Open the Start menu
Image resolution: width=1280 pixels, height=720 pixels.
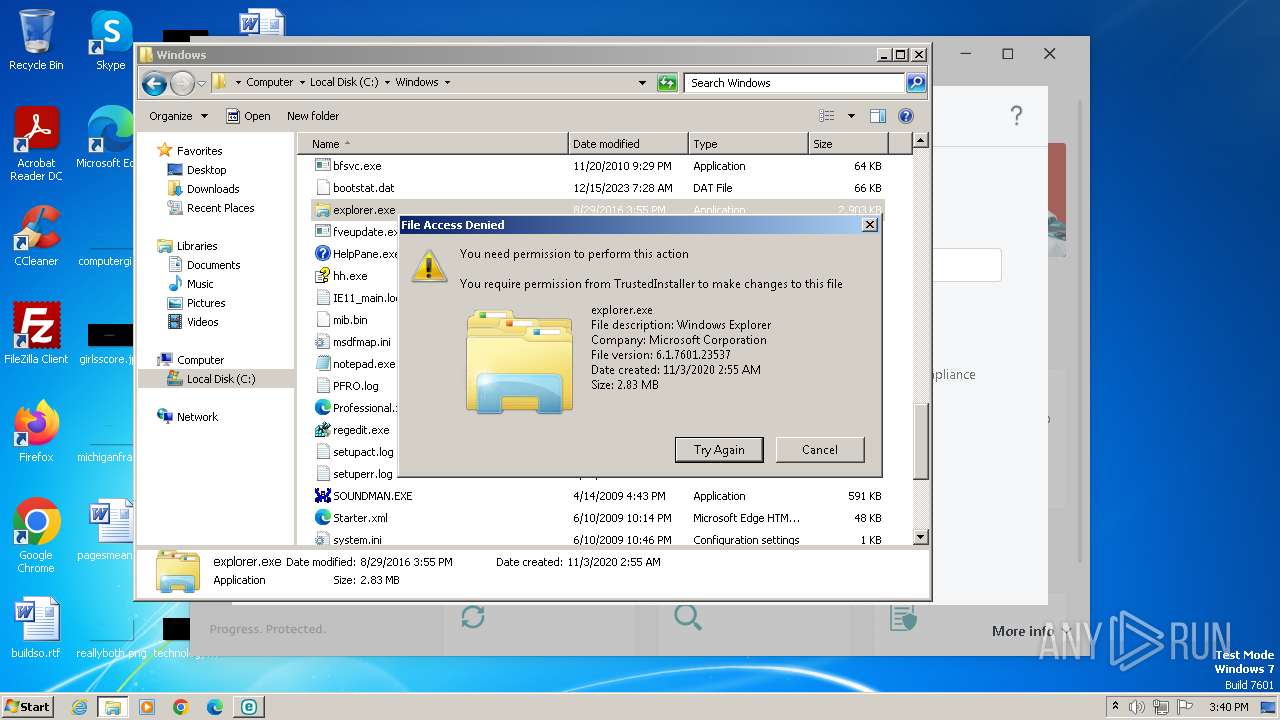[x=28, y=706]
